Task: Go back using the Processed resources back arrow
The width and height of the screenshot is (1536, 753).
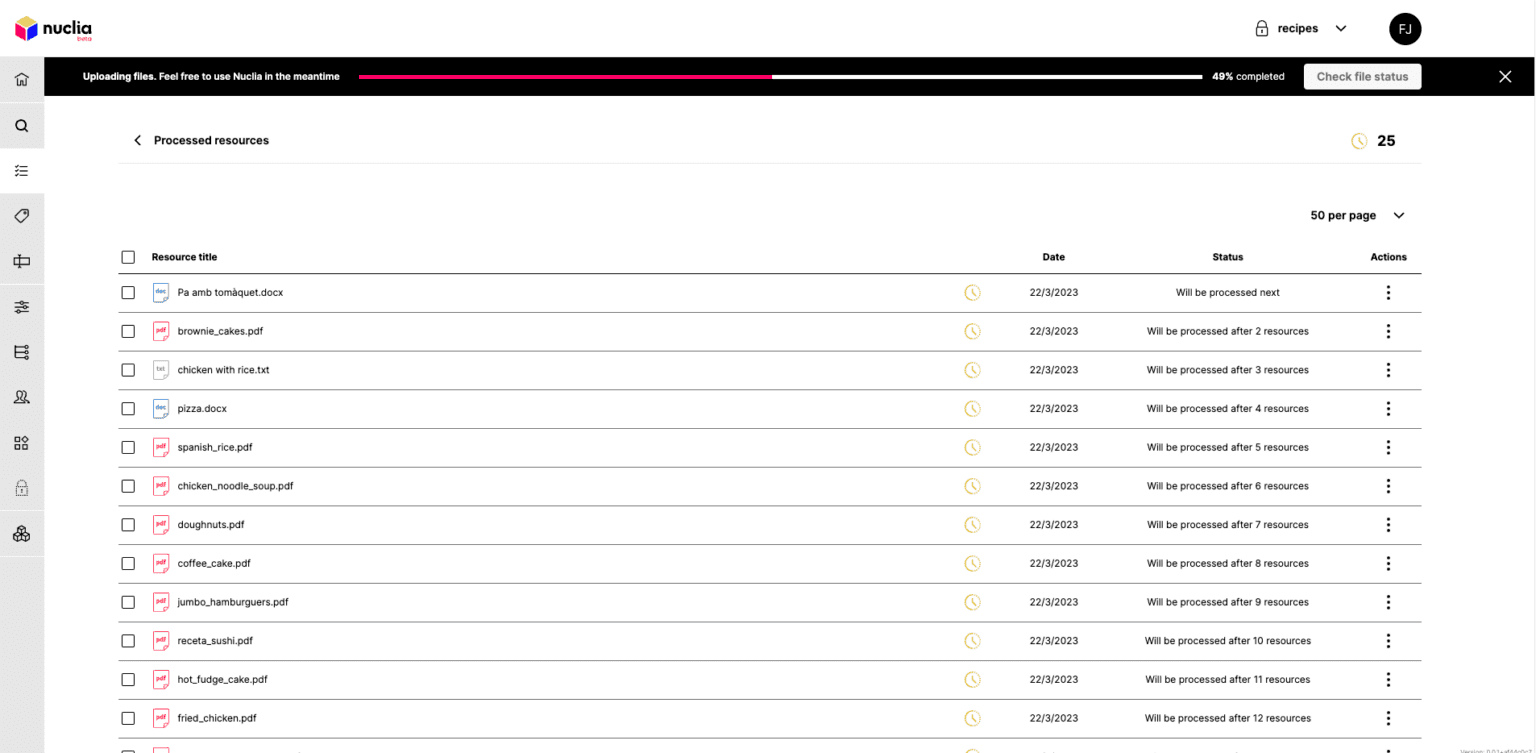Action: pyautogui.click(x=137, y=140)
